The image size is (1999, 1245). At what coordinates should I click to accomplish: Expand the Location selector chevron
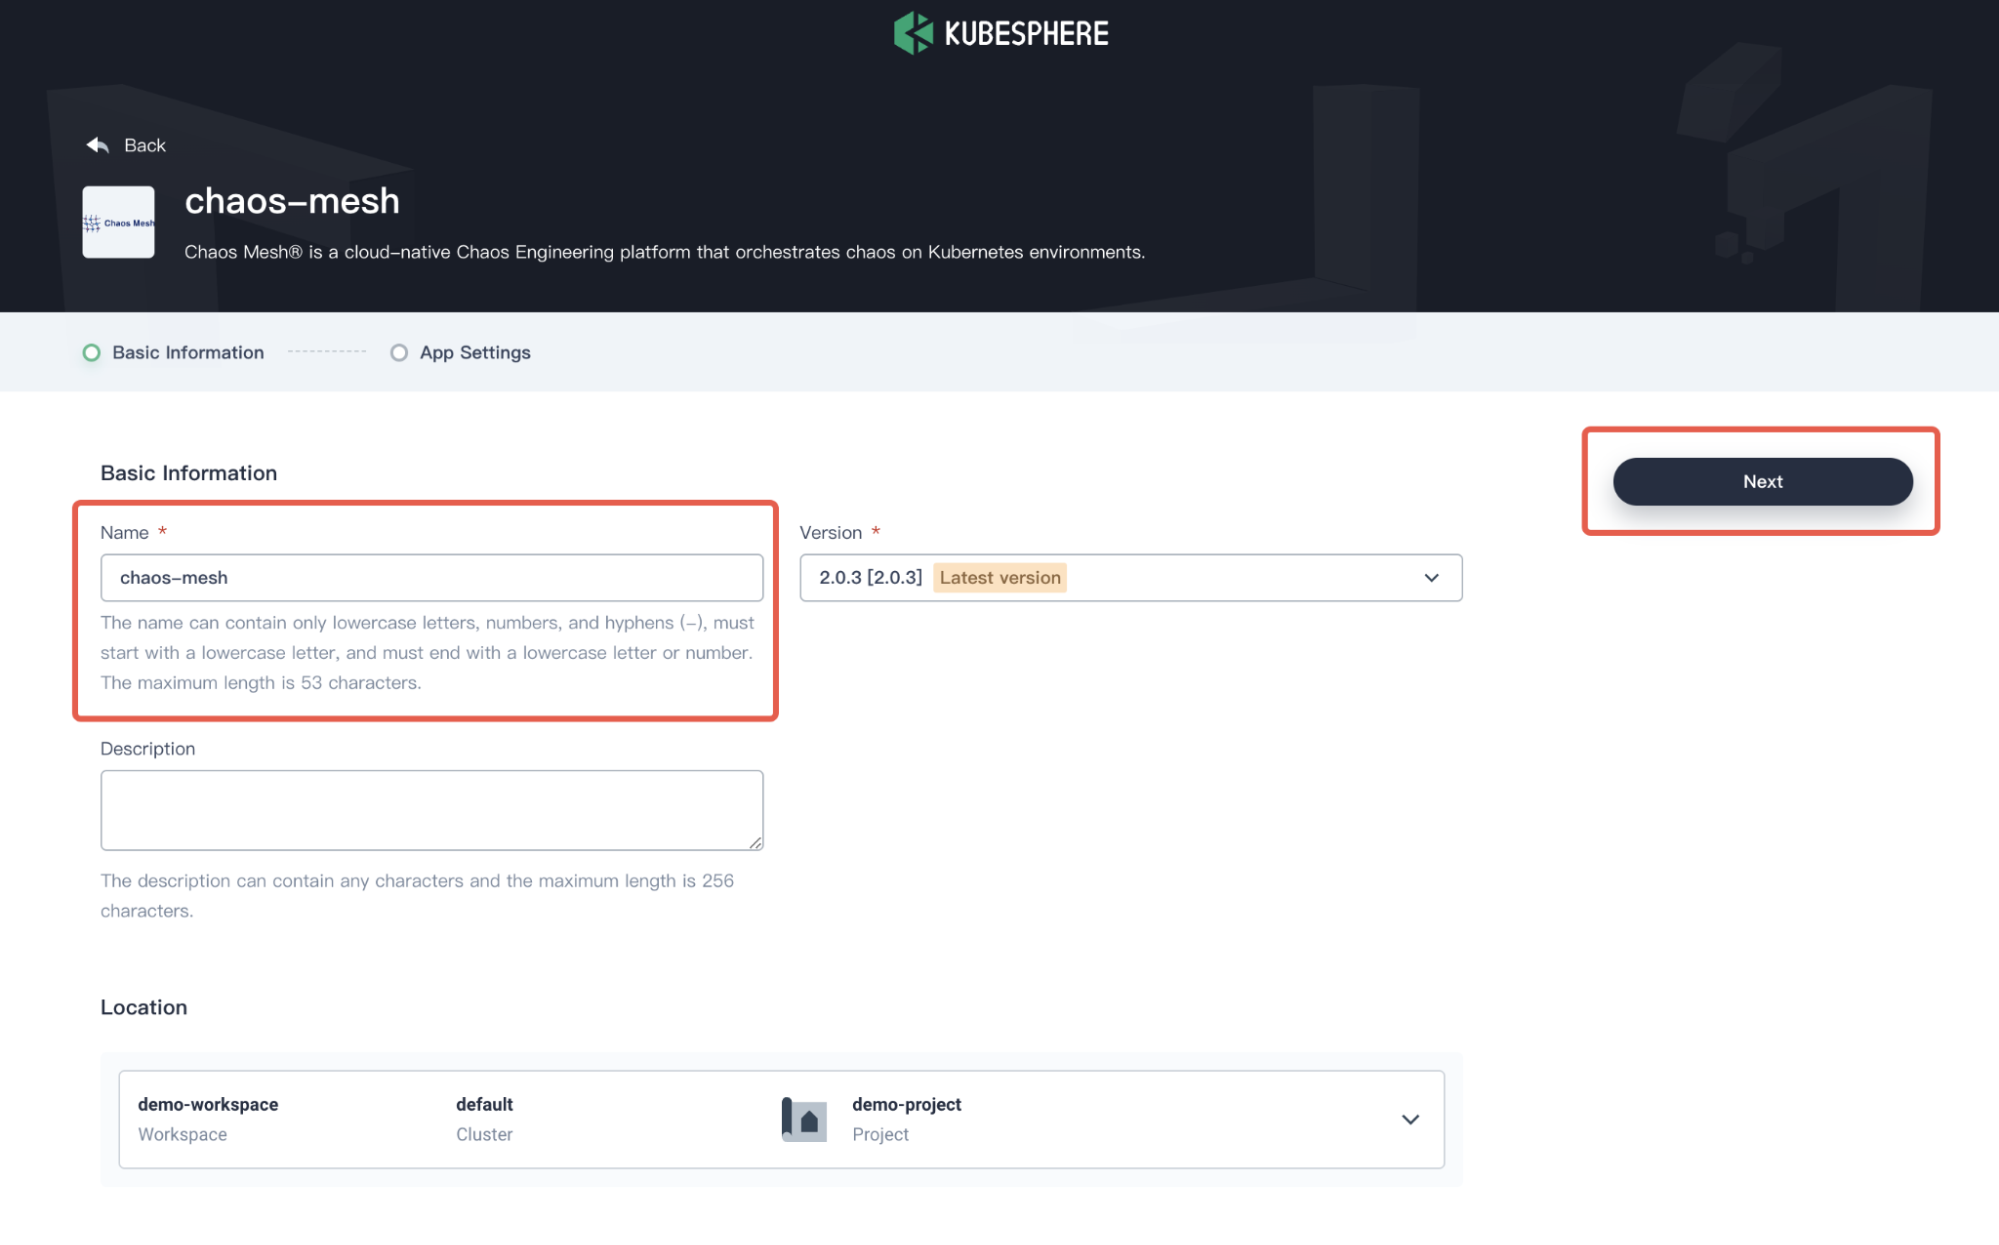1410,1119
